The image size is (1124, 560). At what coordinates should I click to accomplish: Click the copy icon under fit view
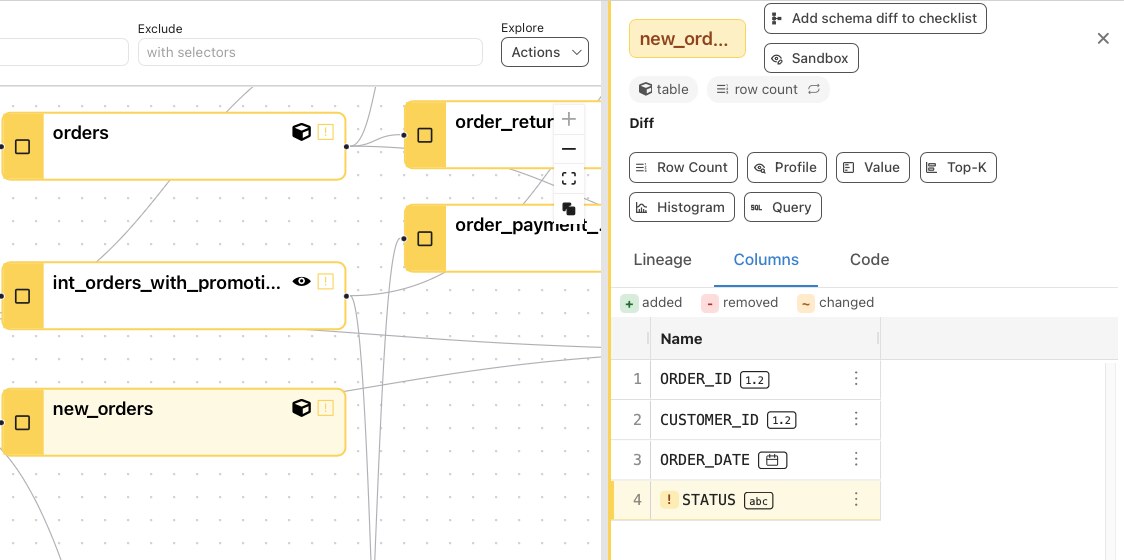pos(569,209)
